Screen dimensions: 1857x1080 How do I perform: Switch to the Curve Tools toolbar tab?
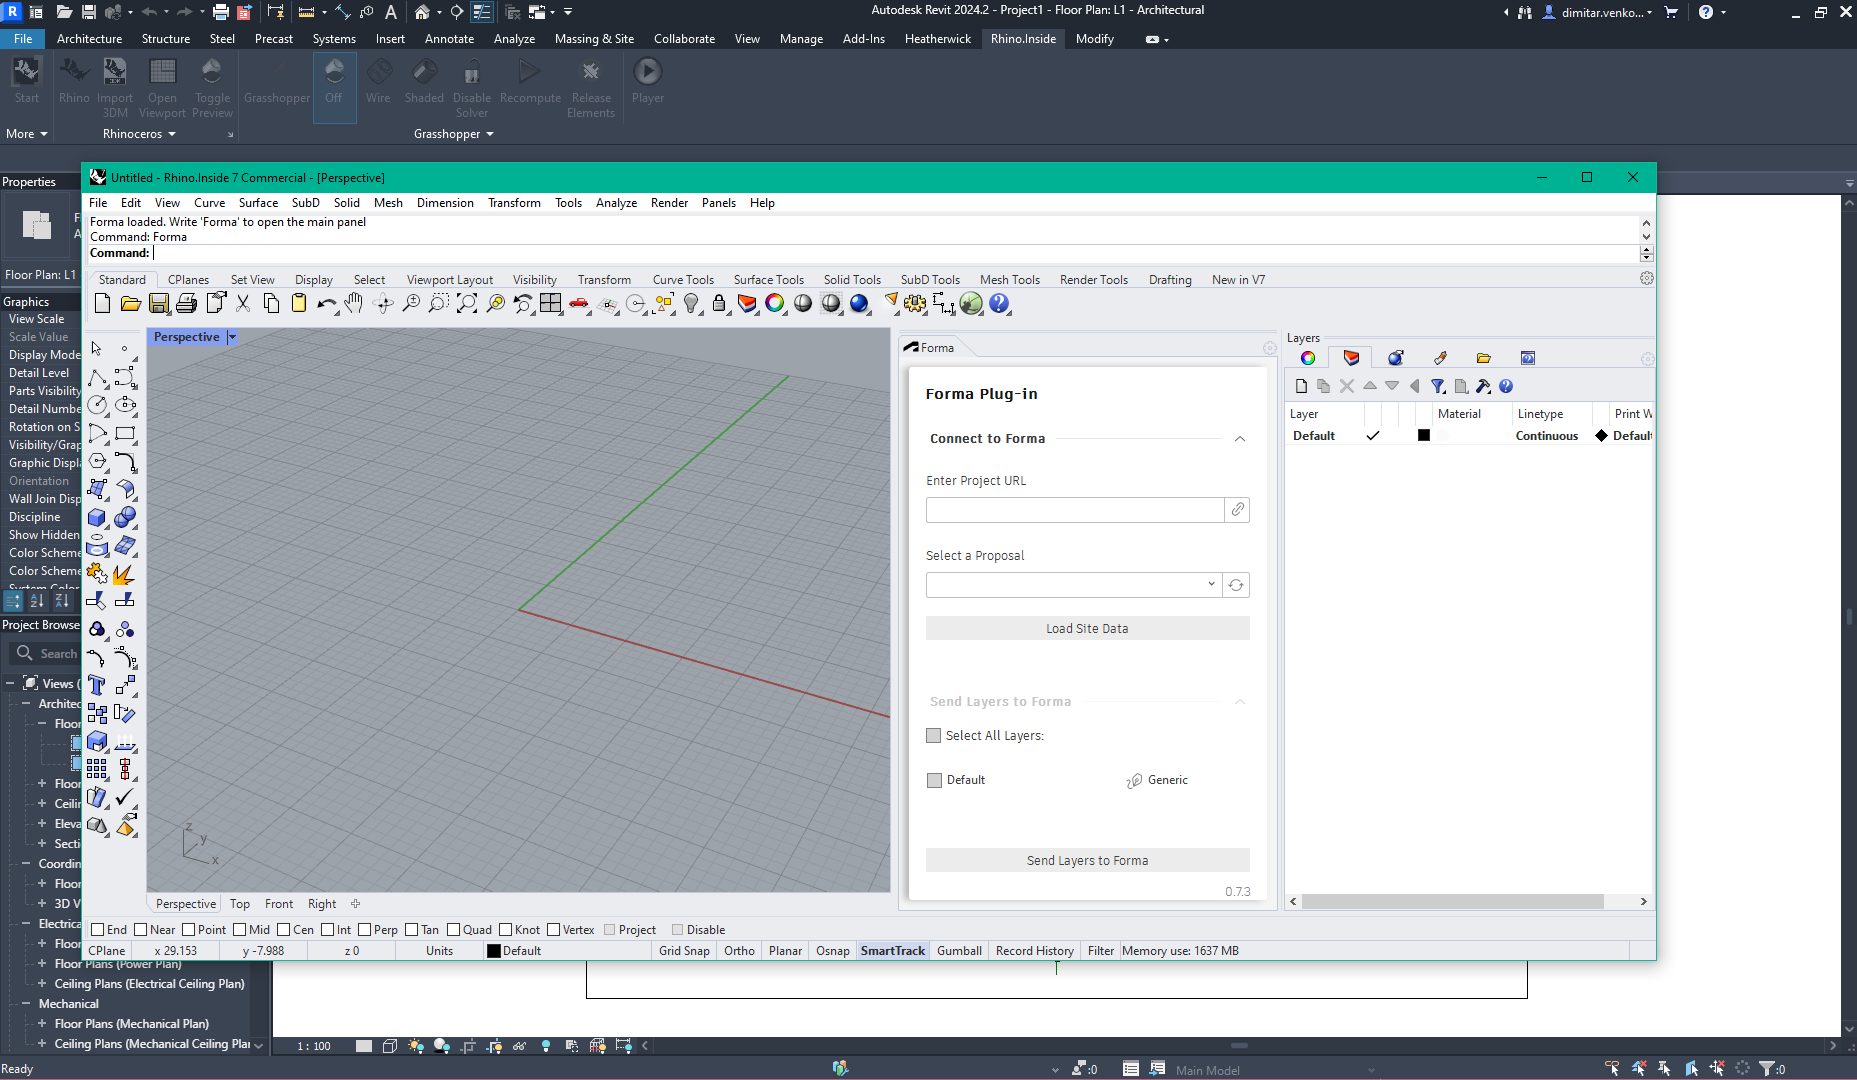point(683,280)
